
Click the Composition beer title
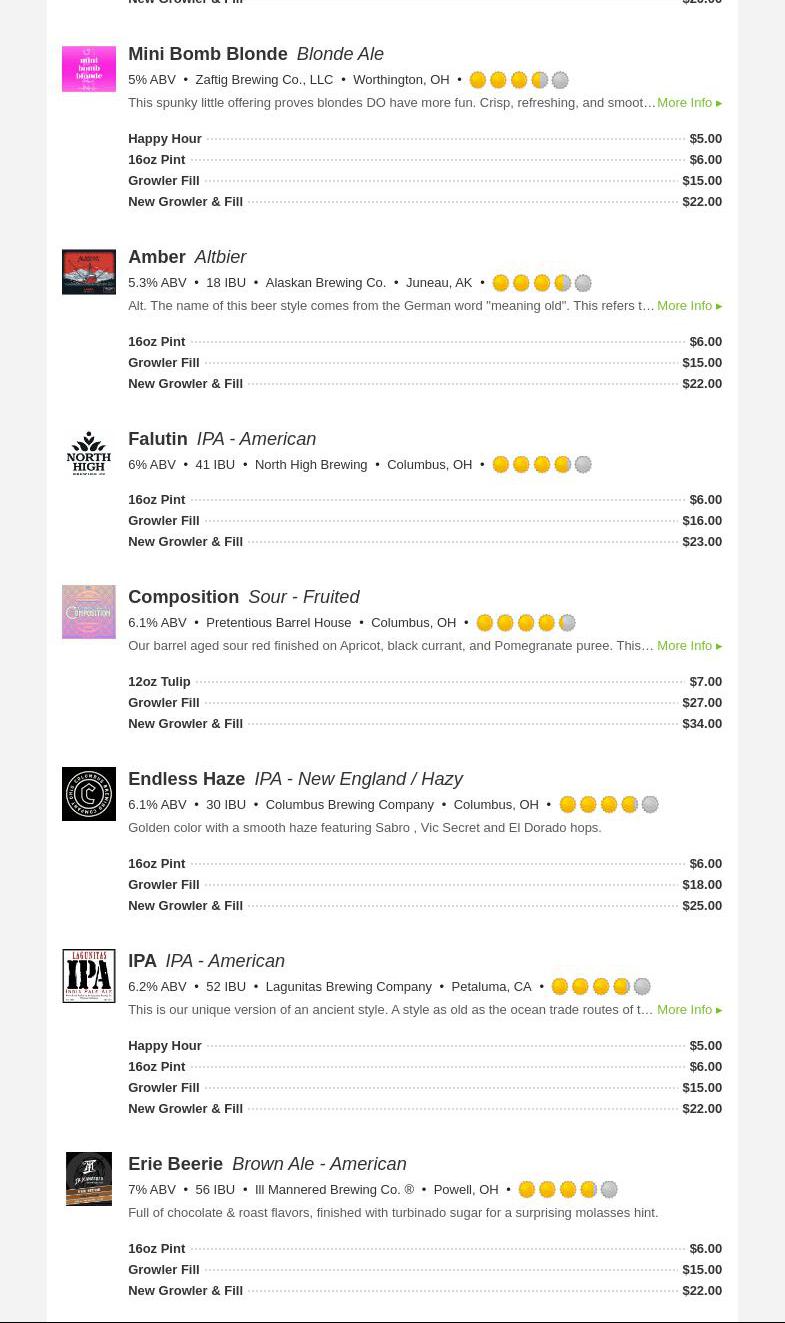click(x=184, y=597)
